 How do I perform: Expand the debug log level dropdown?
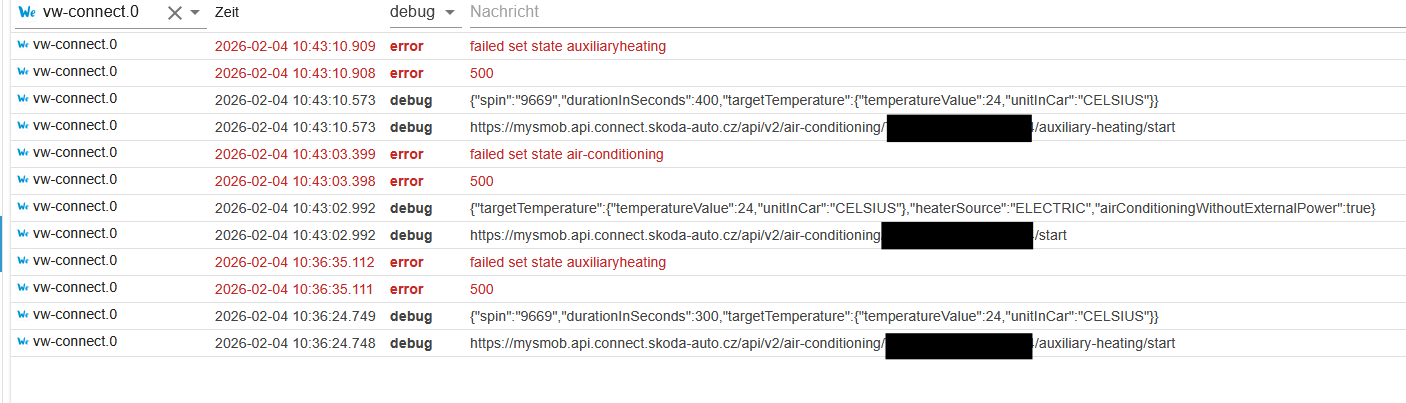click(450, 13)
